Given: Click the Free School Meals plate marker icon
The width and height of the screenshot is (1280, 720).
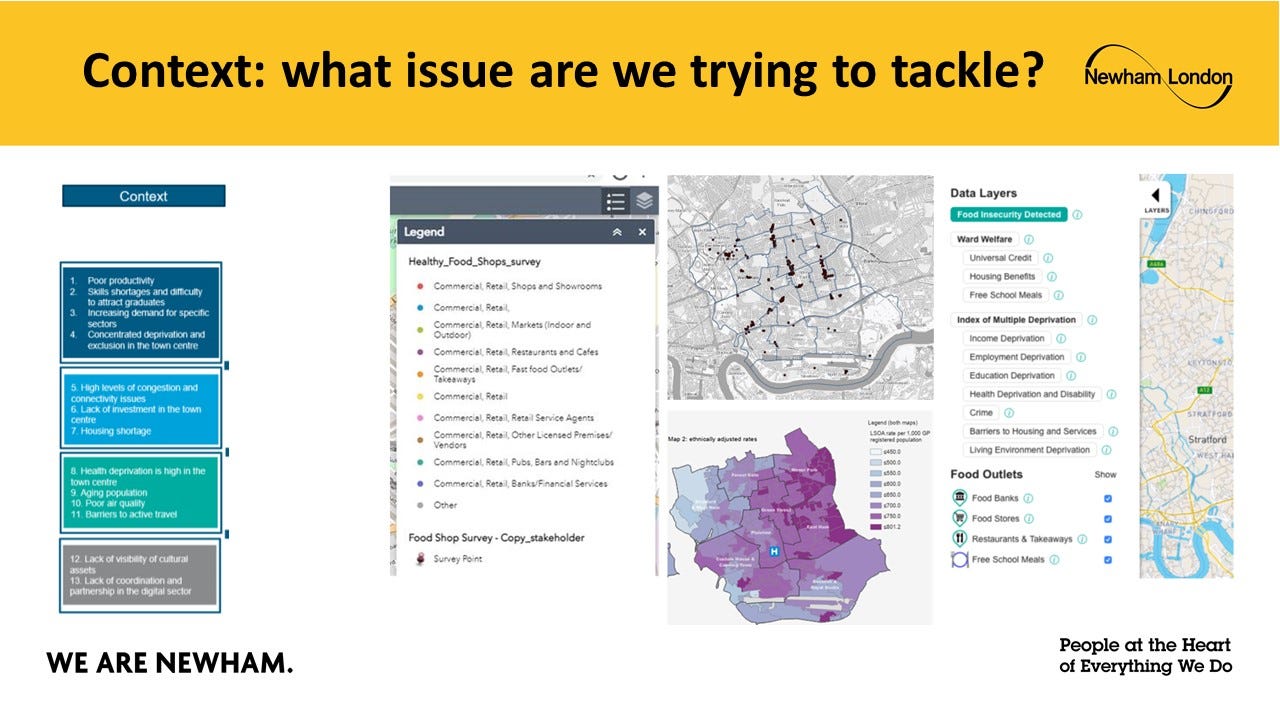Looking at the screenshot, I should click(x=960, y=559).
